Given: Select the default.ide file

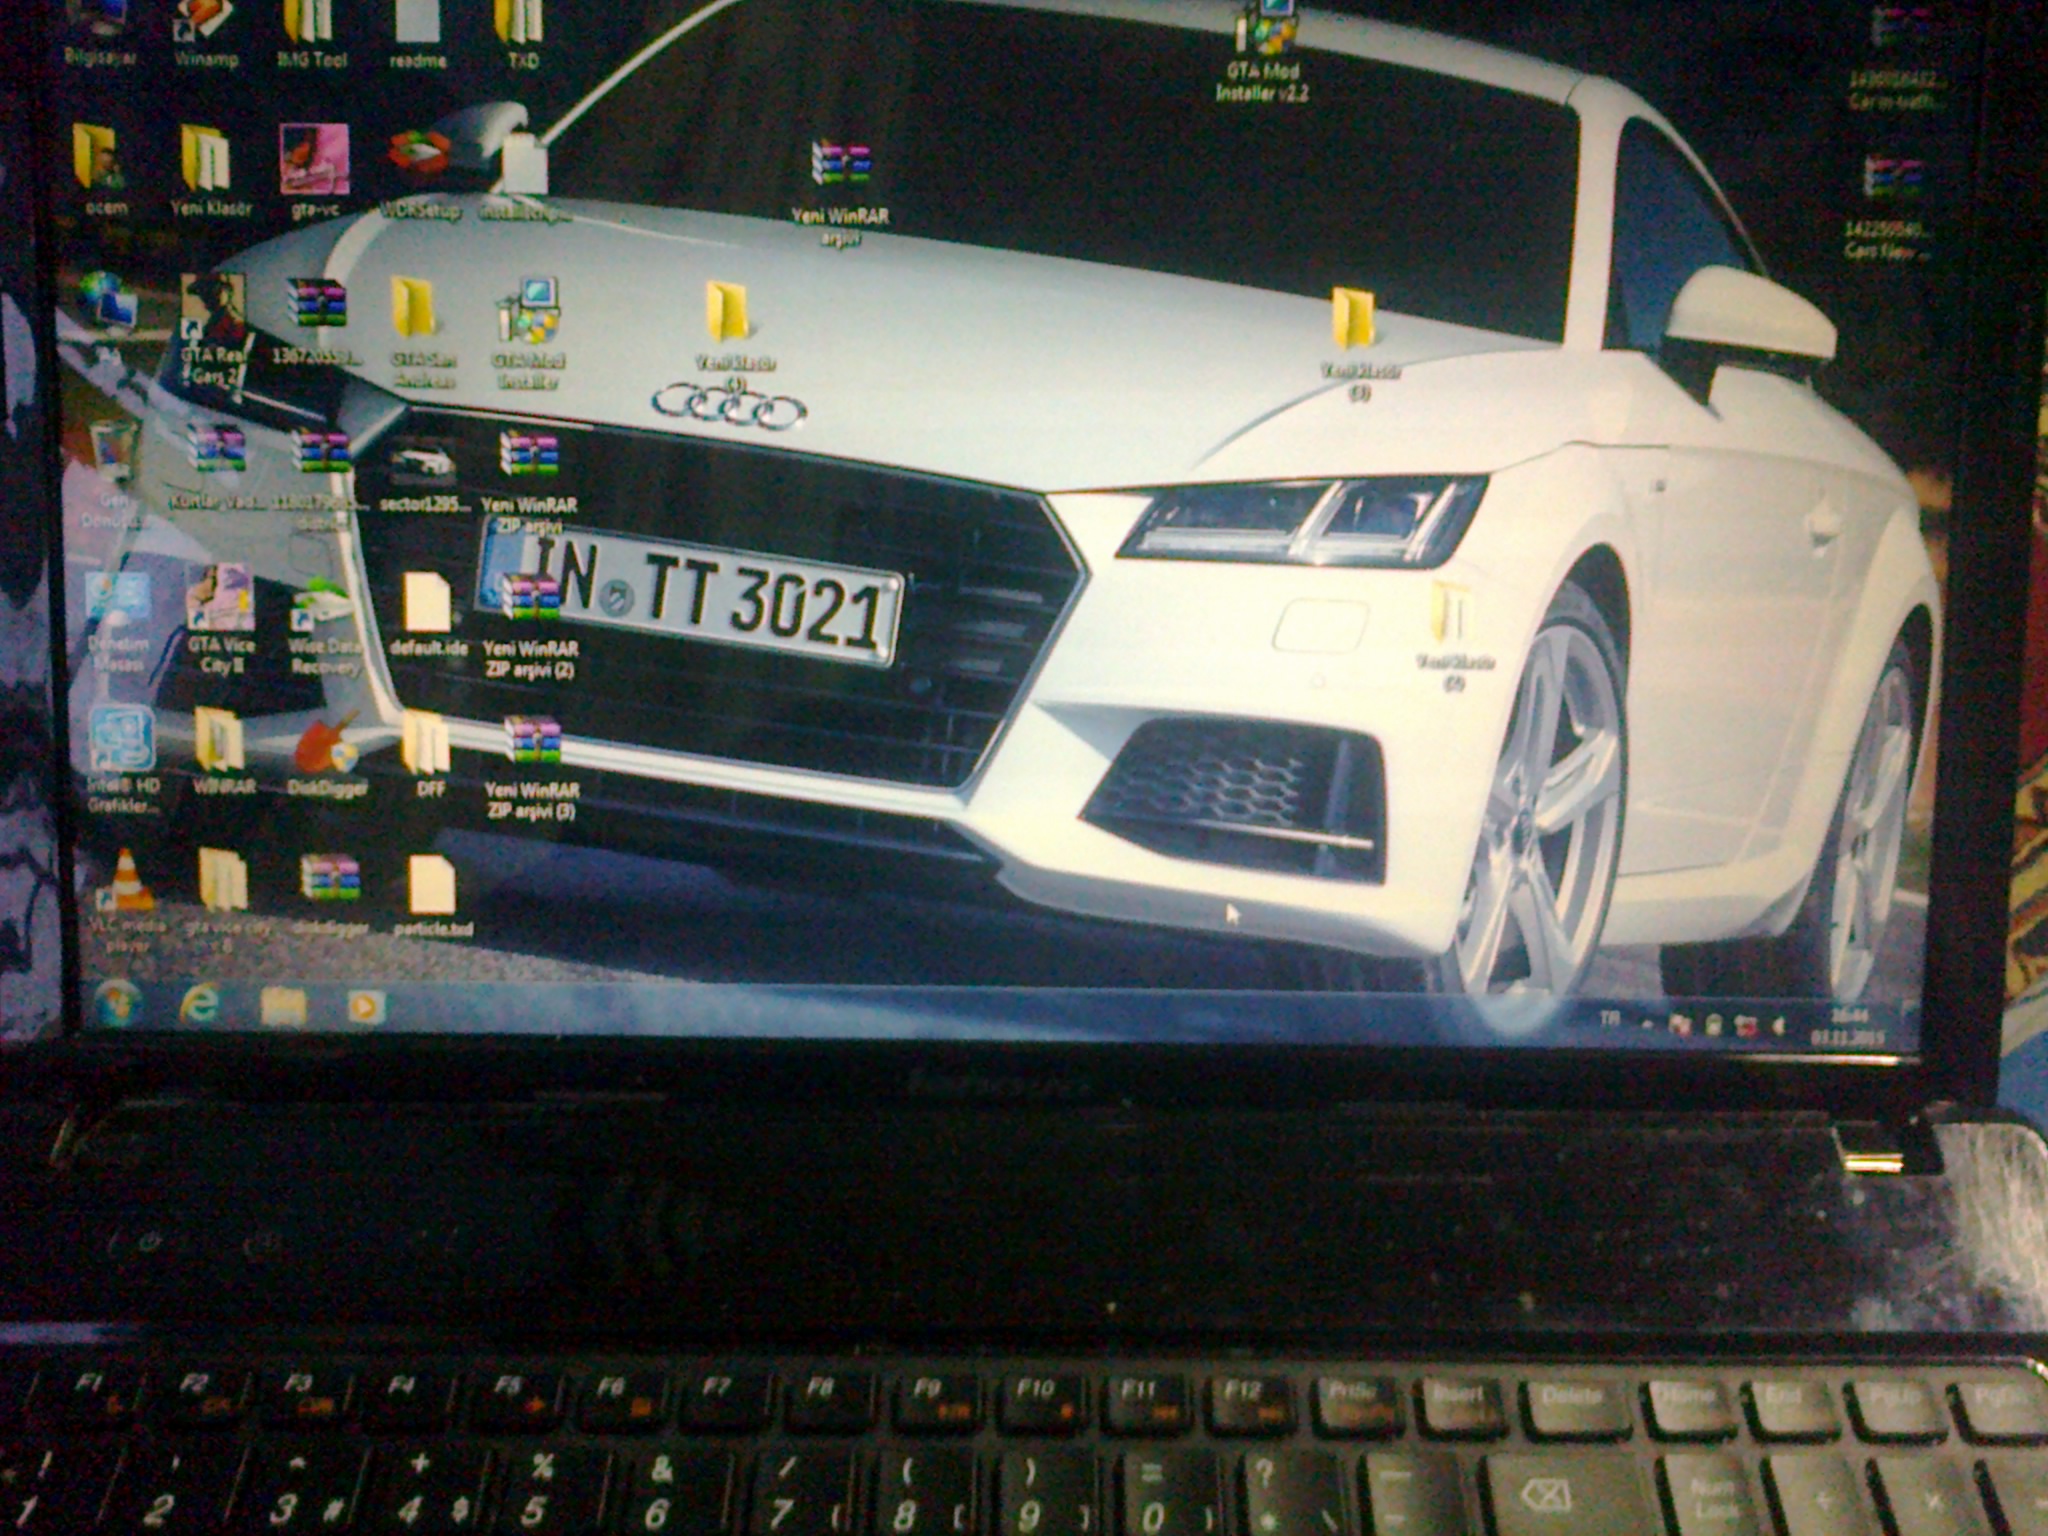Looking at the screenshot, I should [x=428, y=614].
